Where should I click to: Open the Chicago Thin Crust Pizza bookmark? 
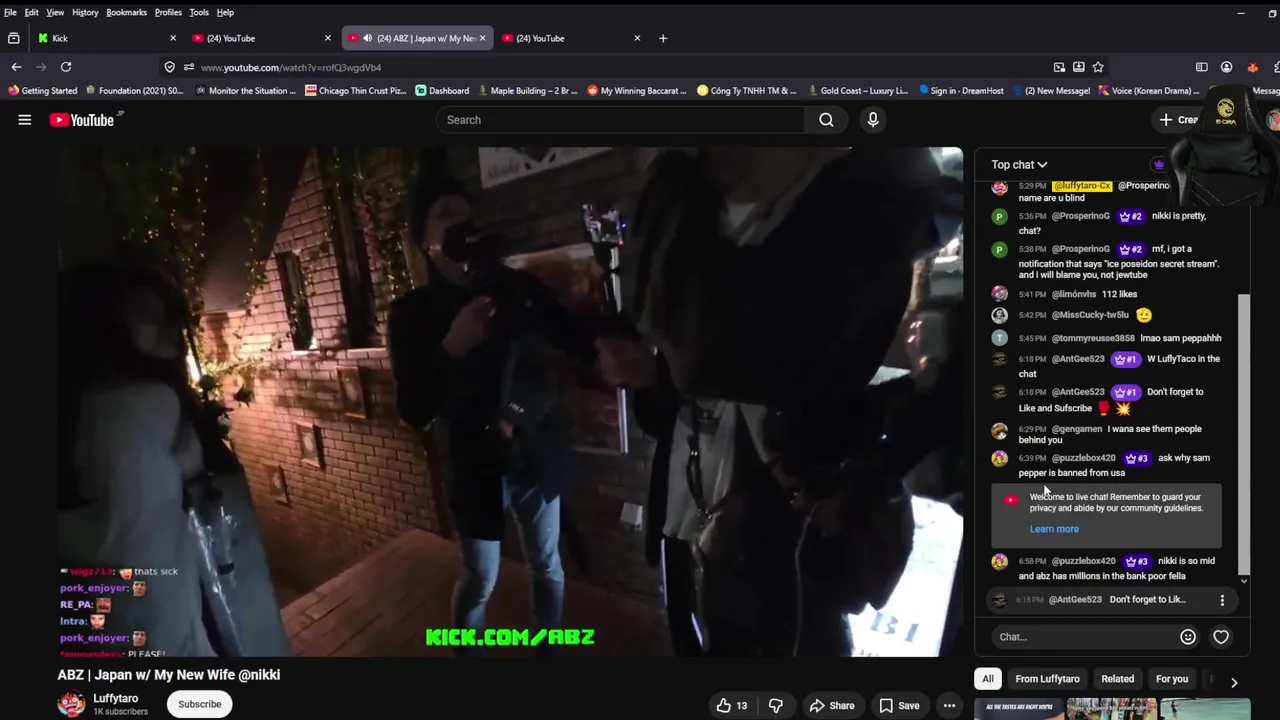(355, 91)
